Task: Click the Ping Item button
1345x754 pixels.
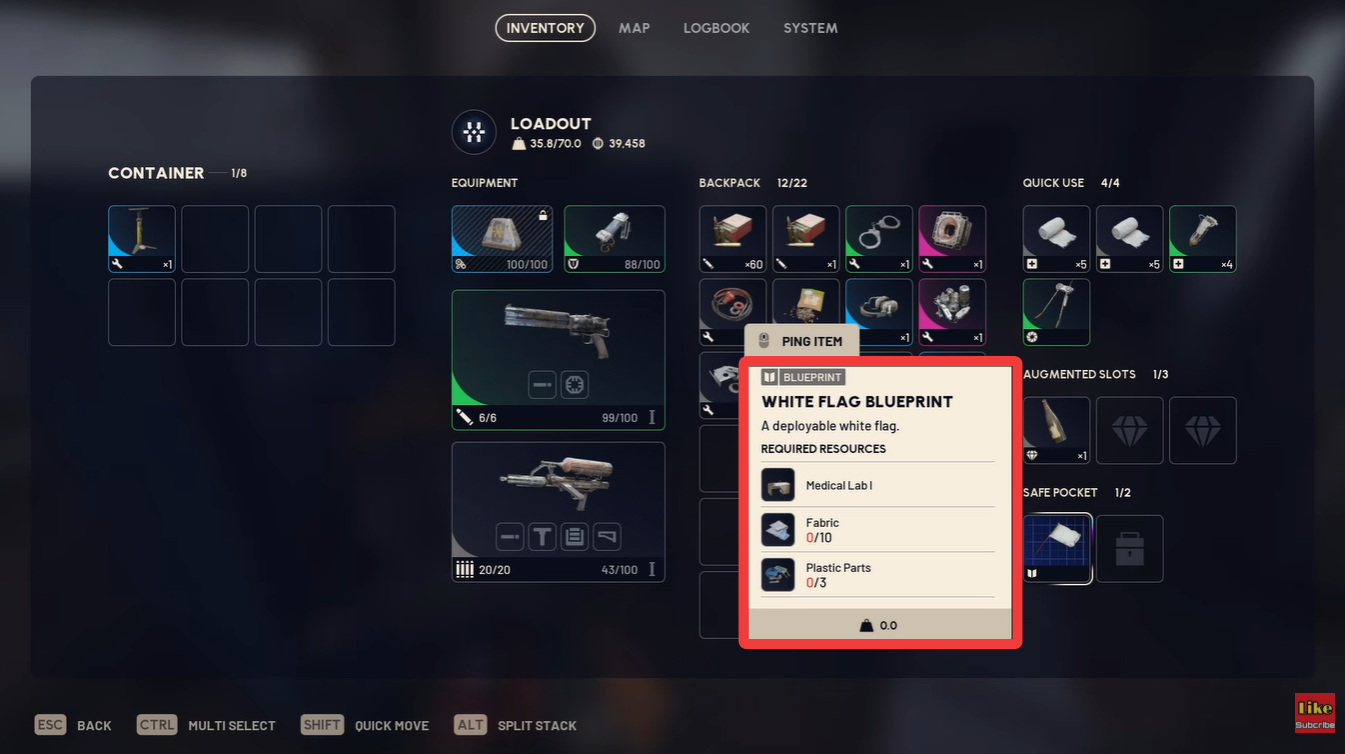Action: click(801, 341)
